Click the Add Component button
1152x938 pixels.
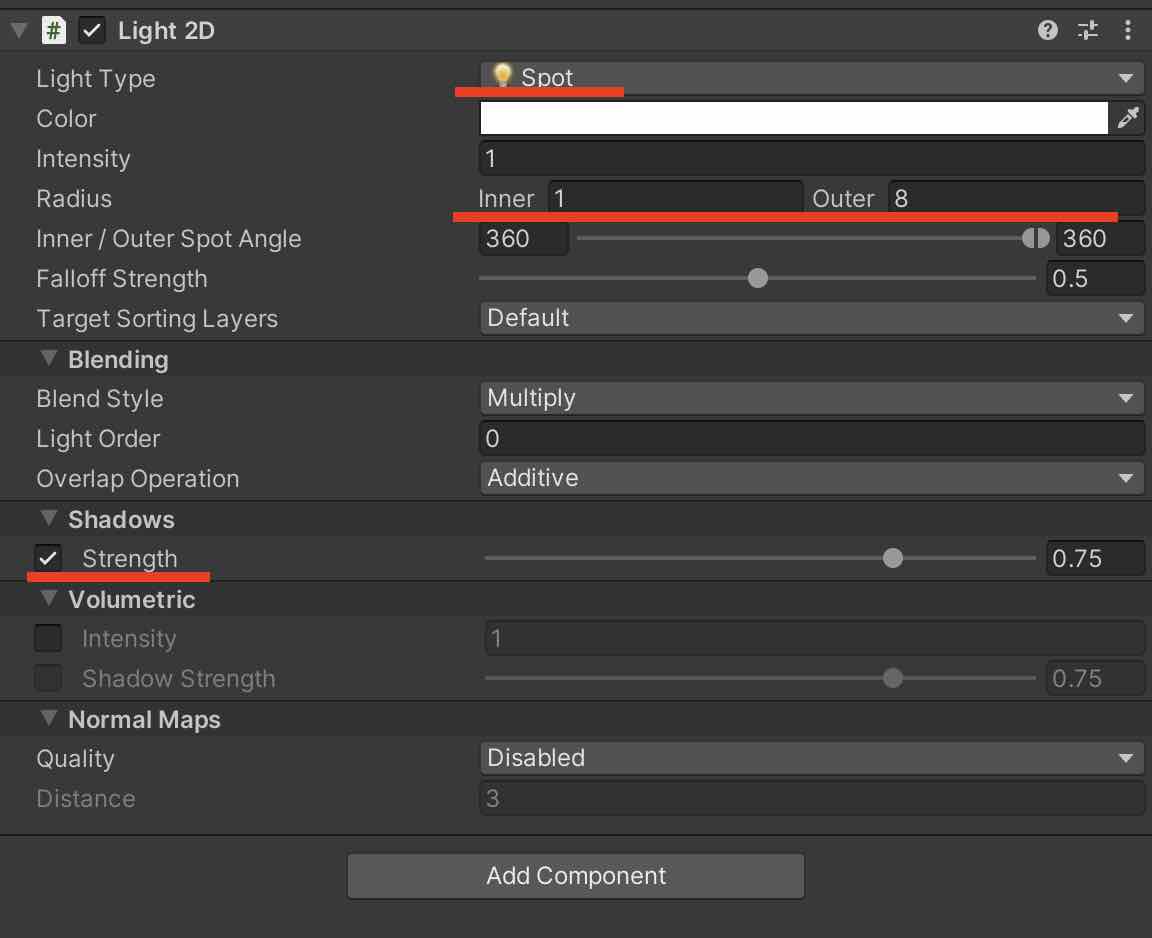(576, 875)
